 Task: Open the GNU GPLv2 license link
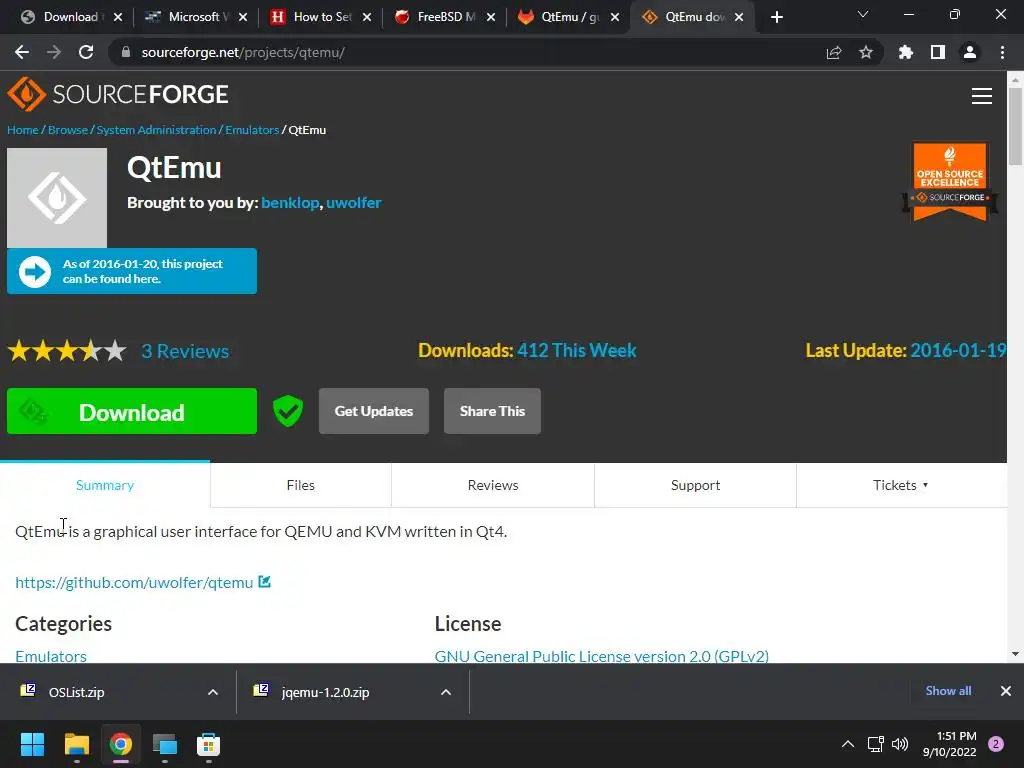click(x=601, y=656)
